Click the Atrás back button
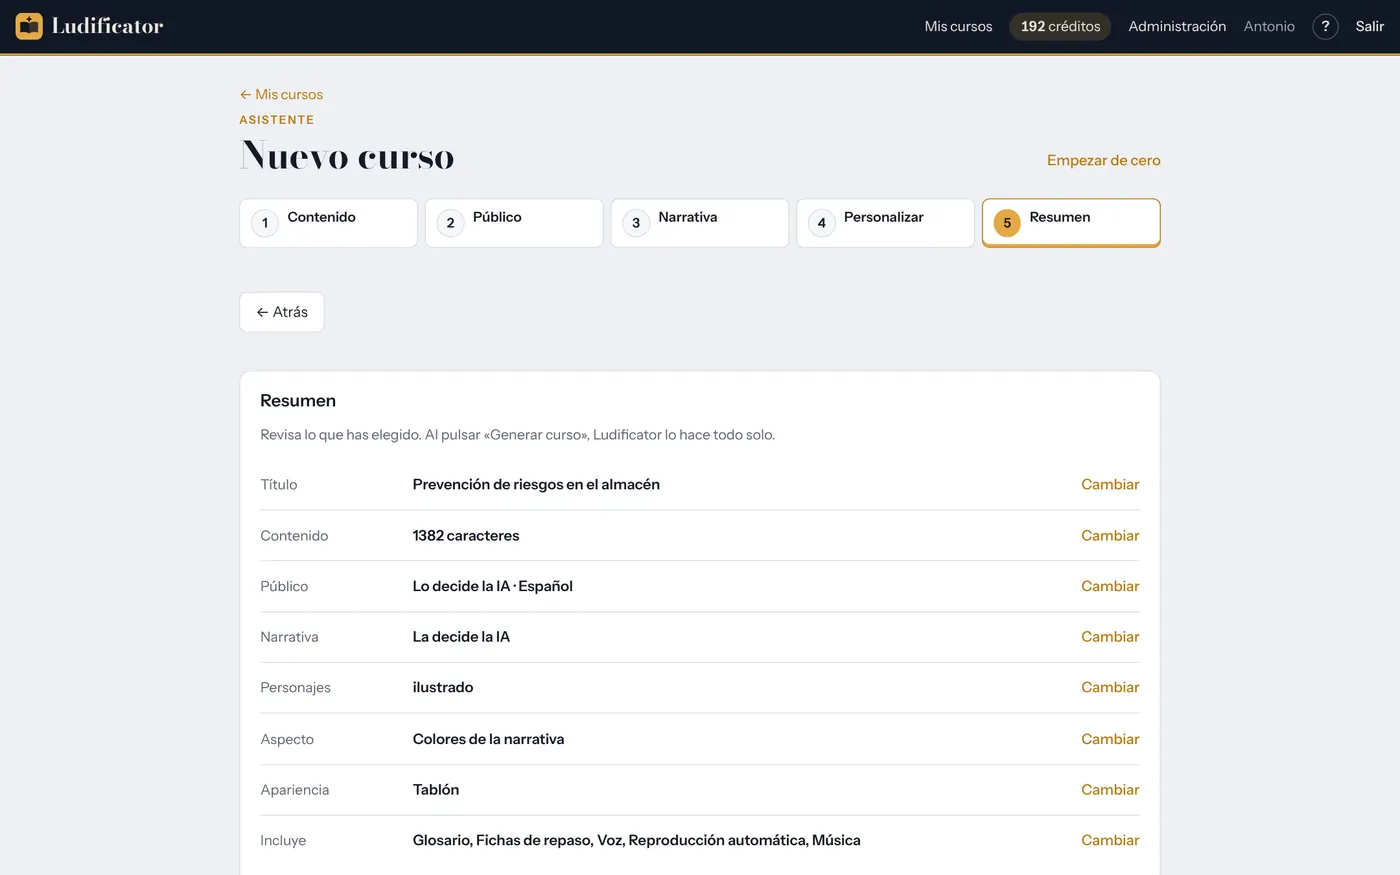The image size is (1400, 875). click(x=282, y=312)
